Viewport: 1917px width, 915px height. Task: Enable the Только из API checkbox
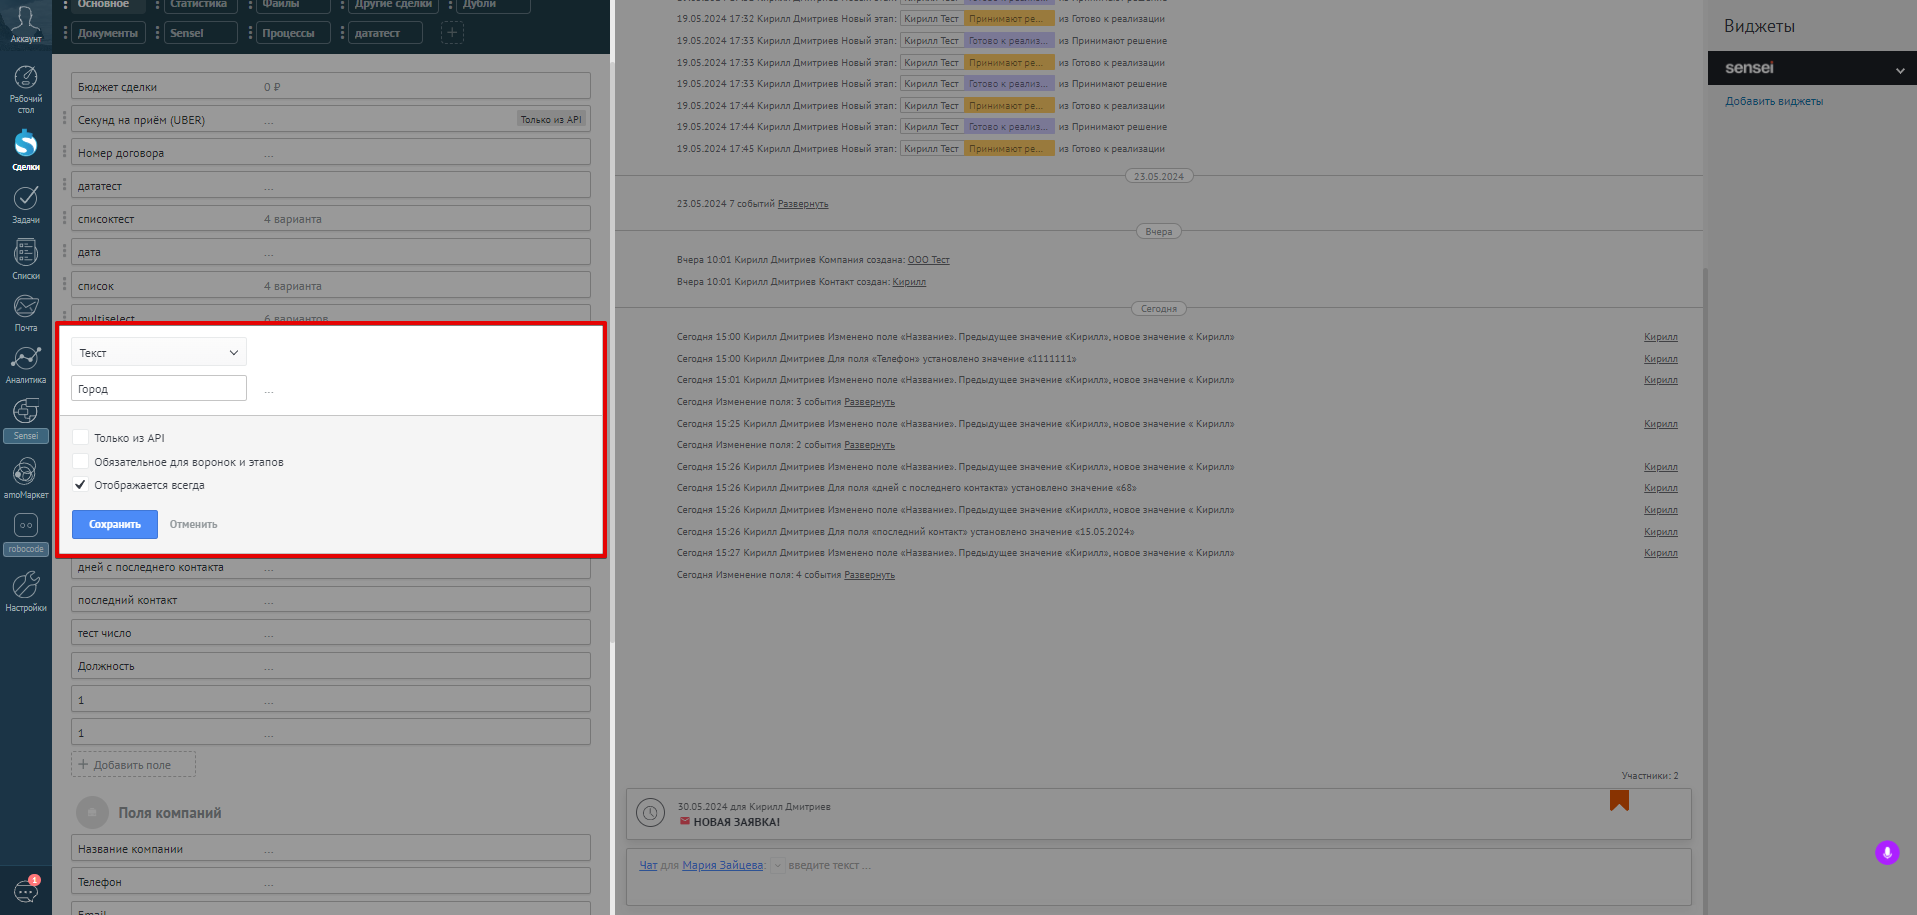tap(80, 438)
